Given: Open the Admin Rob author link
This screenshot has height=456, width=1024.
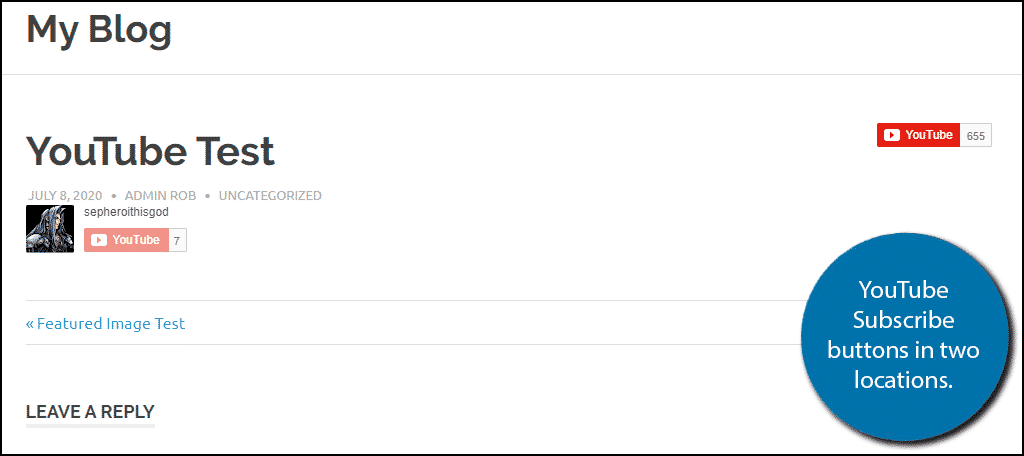Looking at the screenshot, I should point(159,196).
